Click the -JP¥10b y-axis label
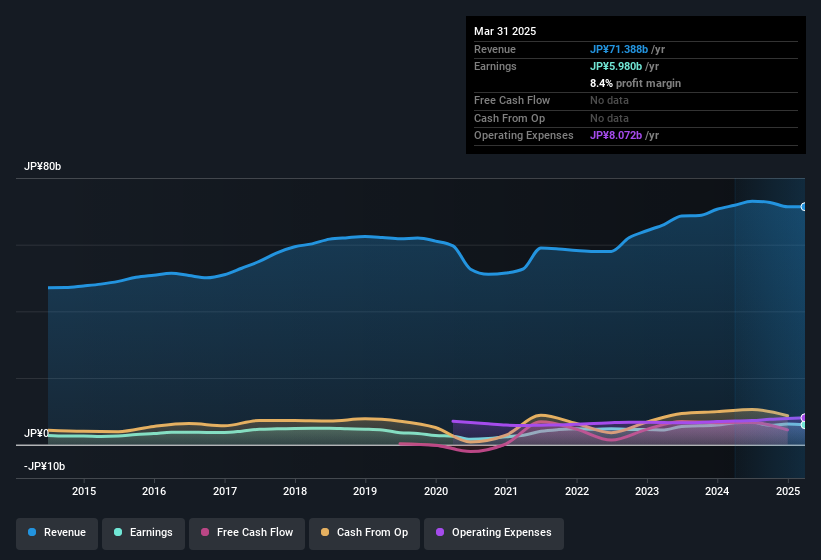 coord(45,466)
